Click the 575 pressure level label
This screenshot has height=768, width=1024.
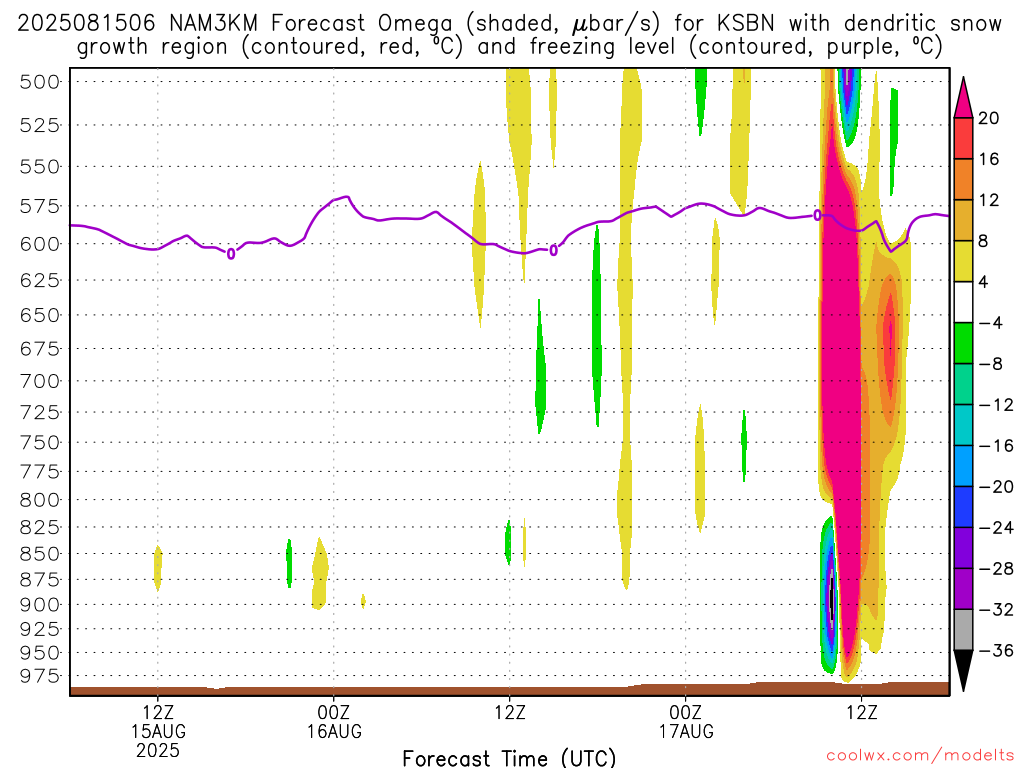tap(40, 207)
